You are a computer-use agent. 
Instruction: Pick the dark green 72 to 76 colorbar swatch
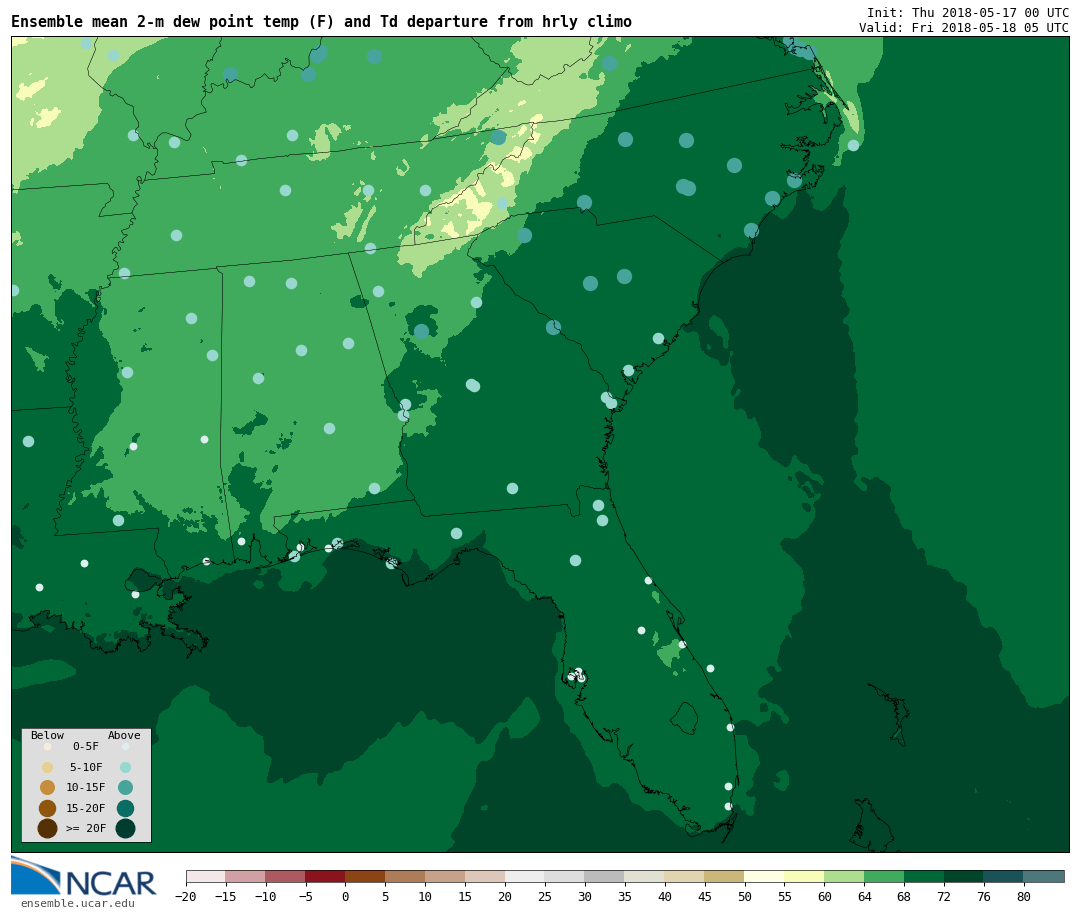tap(965, 876)
